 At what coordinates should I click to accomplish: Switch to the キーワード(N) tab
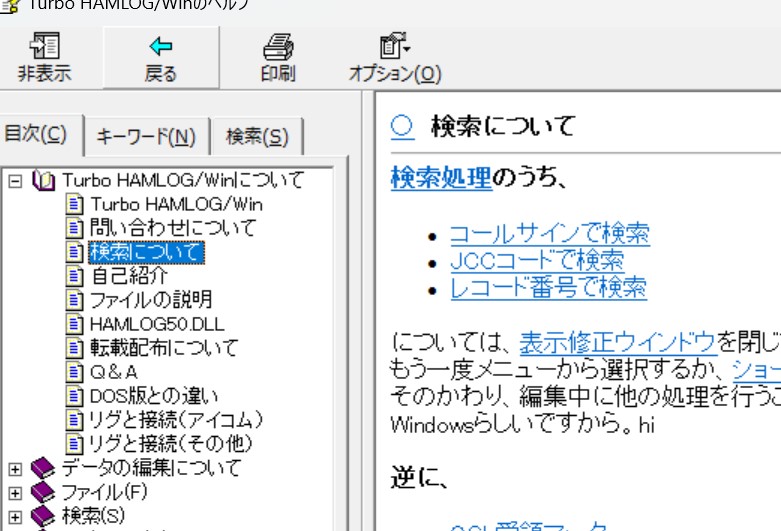[146, 137]
